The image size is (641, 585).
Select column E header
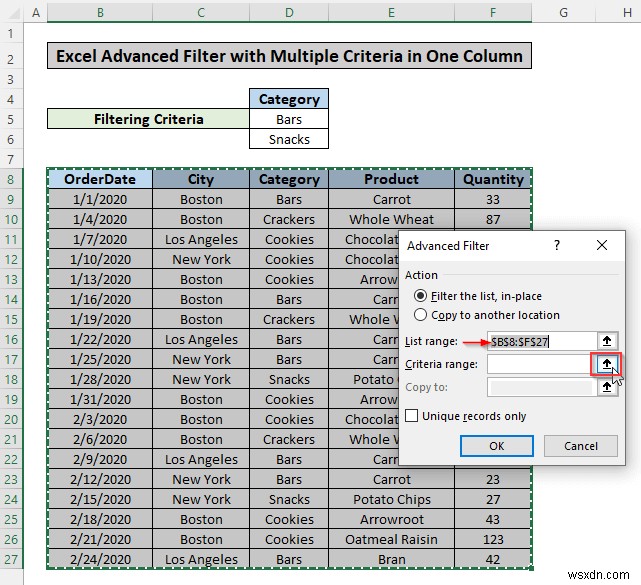point(391,12)
